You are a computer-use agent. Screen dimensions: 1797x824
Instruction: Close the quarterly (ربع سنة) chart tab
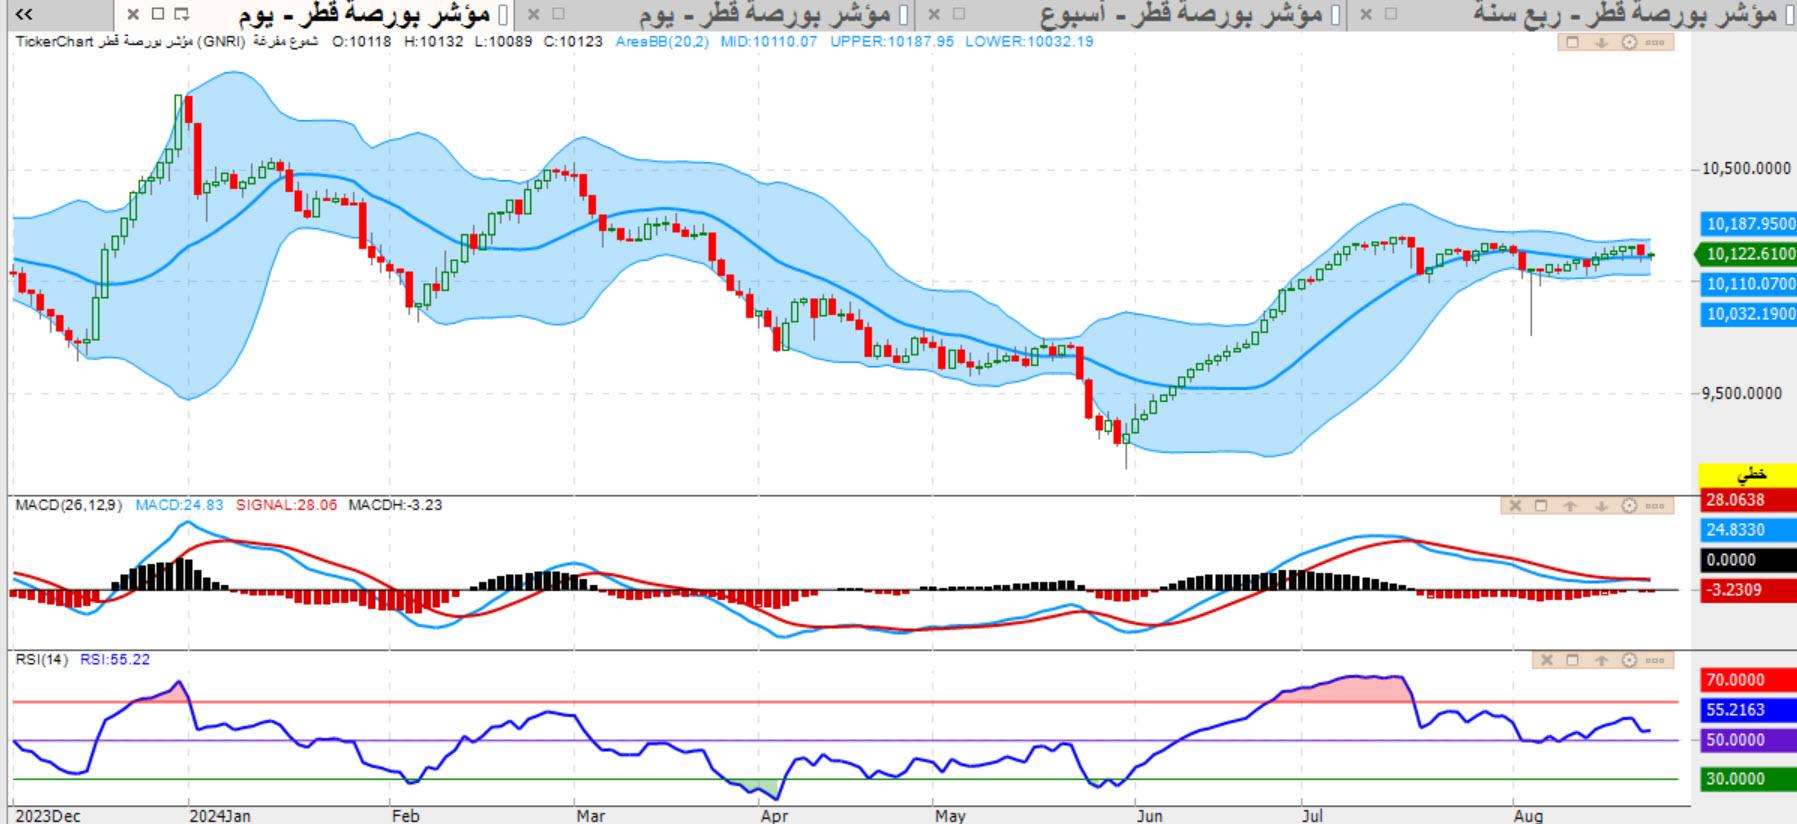1366,14
